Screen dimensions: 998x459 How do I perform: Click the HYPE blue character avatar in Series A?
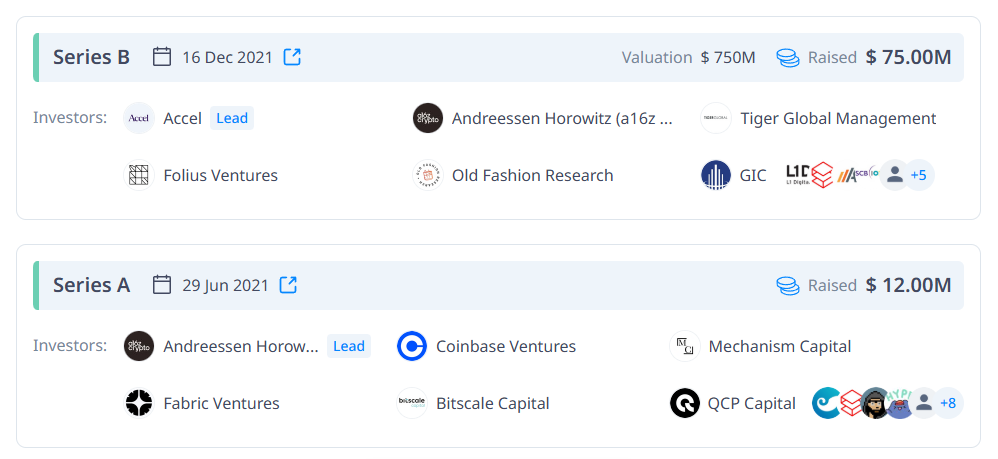coord(899,403)
